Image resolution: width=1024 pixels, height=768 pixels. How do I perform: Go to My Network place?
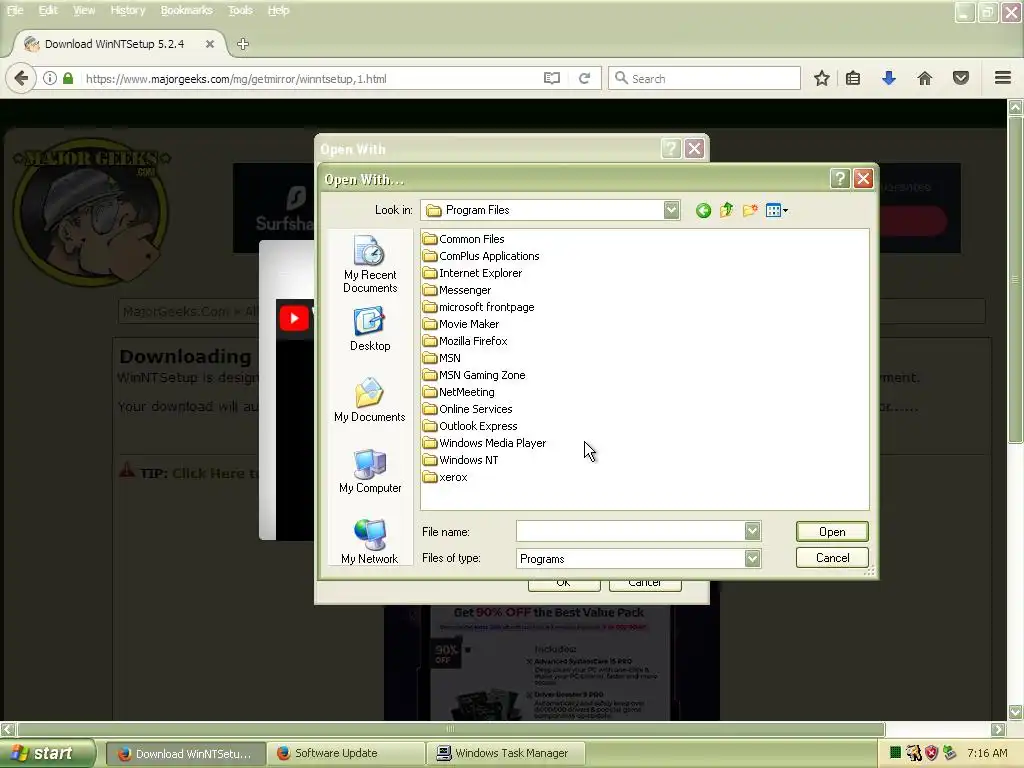[x=370, y=541]
